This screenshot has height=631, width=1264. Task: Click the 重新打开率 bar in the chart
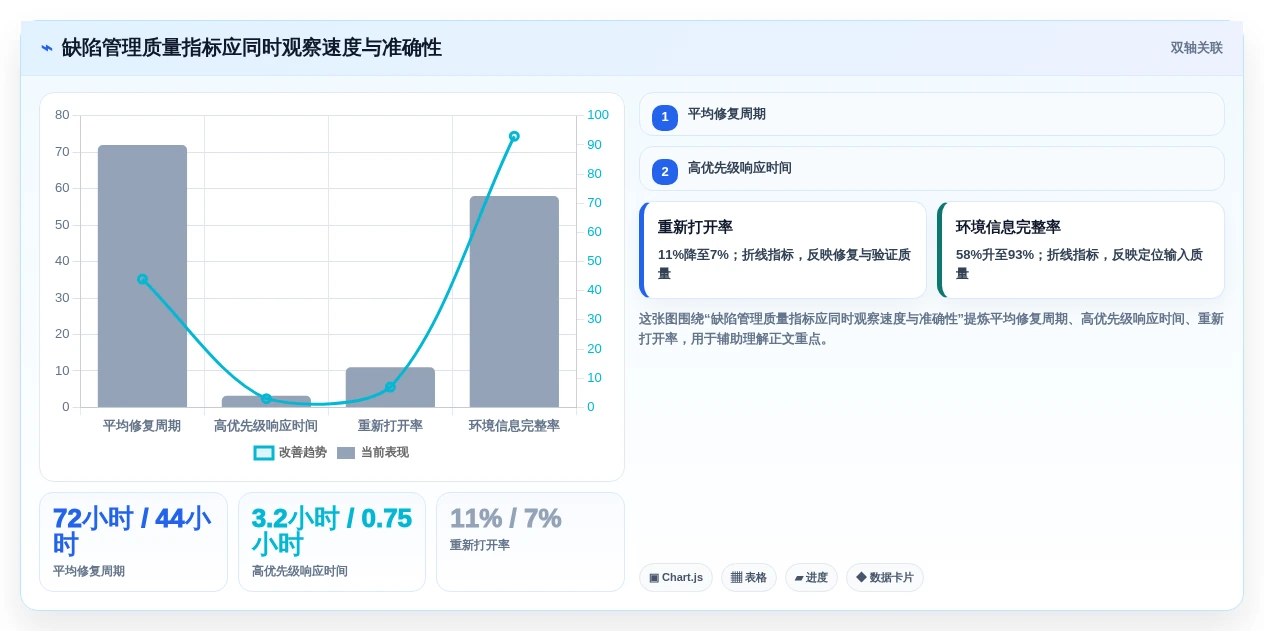(x=390, y=387)
